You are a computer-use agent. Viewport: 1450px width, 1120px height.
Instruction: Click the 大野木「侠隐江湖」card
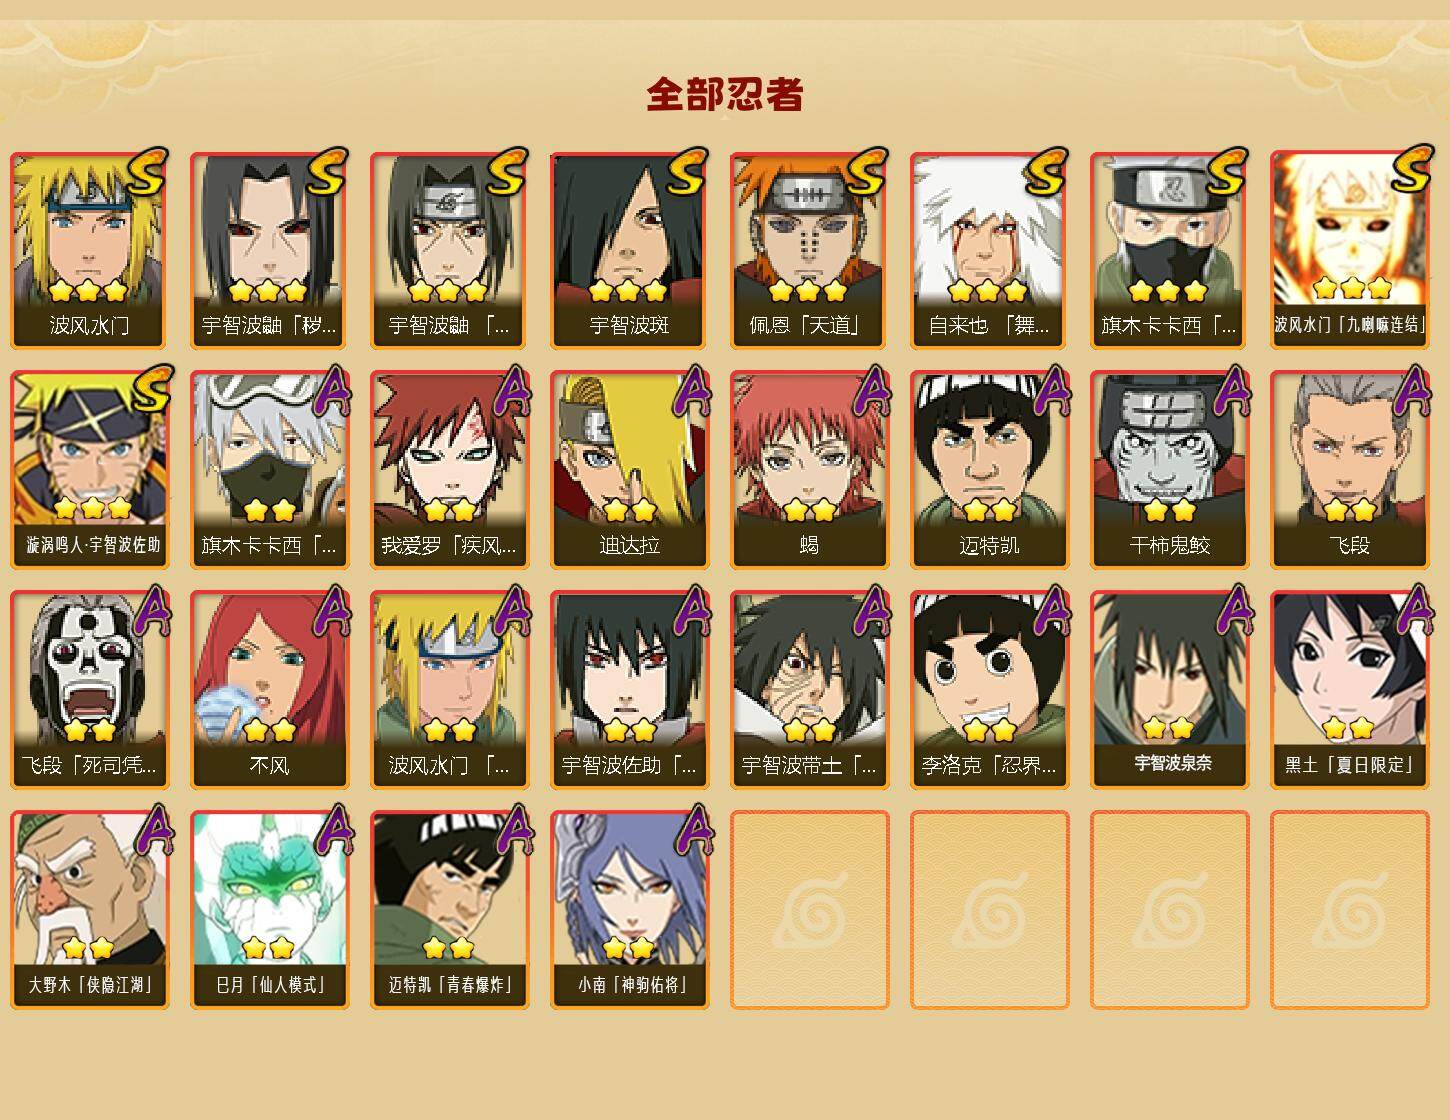pyautogui.click(x=89, y=910)
